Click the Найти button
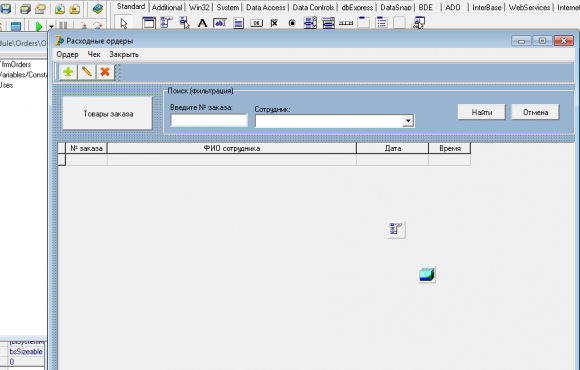This screenshot has height=370, width=580. pyautogui.click(x=482, y=112)
